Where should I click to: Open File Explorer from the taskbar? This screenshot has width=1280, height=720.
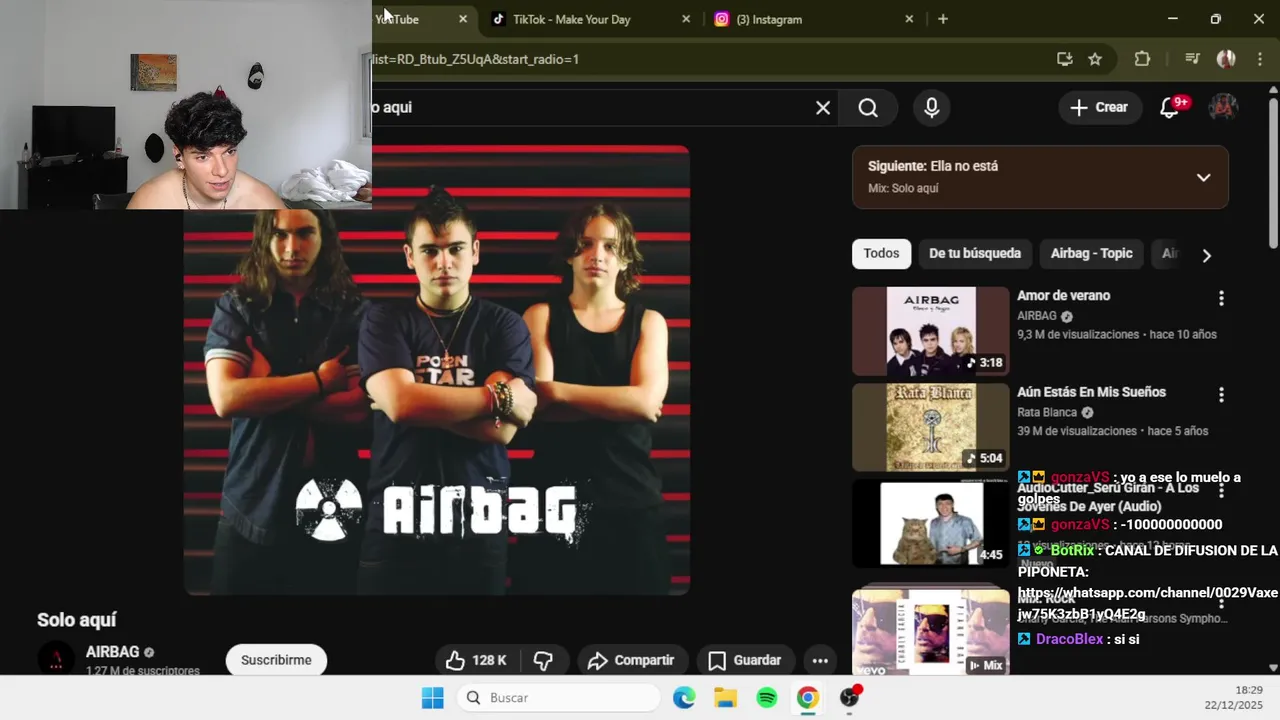(725, 698)
